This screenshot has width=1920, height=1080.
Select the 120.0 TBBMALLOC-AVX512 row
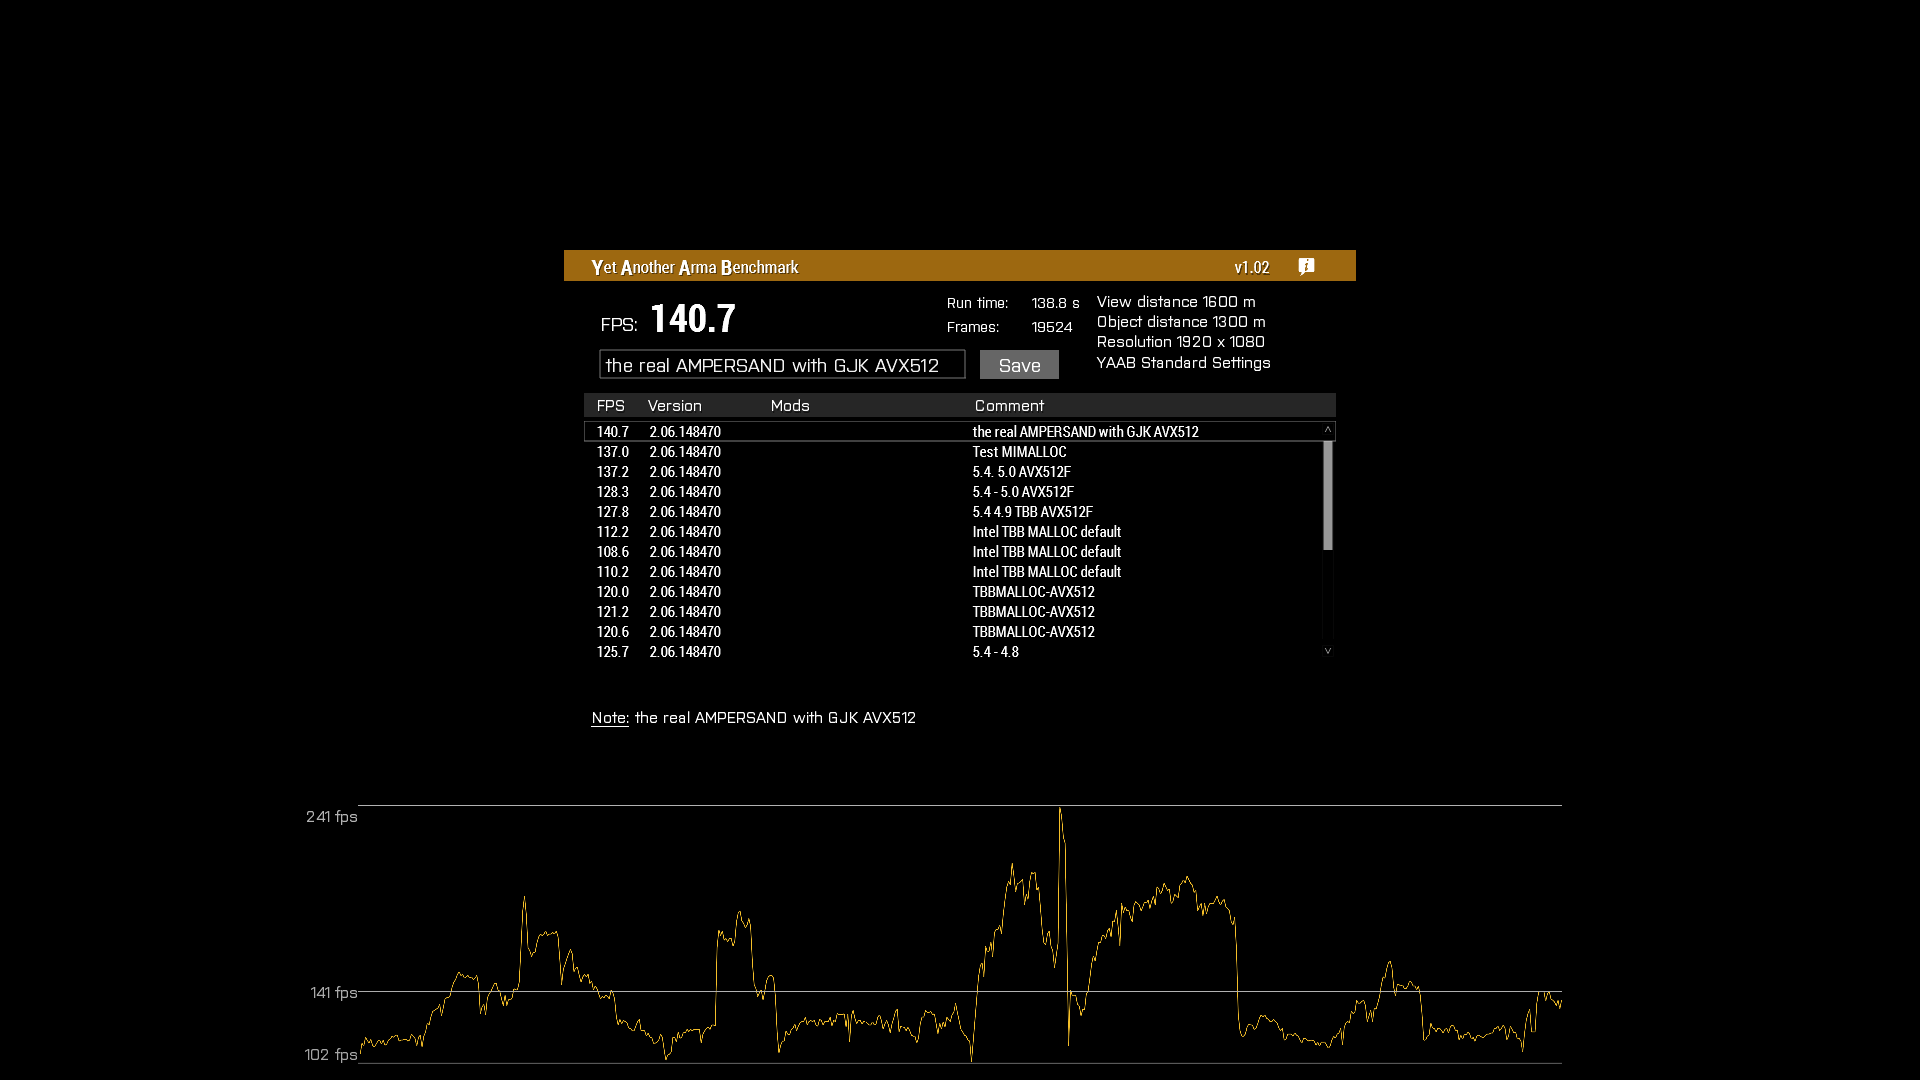click(x=953, y=592)
